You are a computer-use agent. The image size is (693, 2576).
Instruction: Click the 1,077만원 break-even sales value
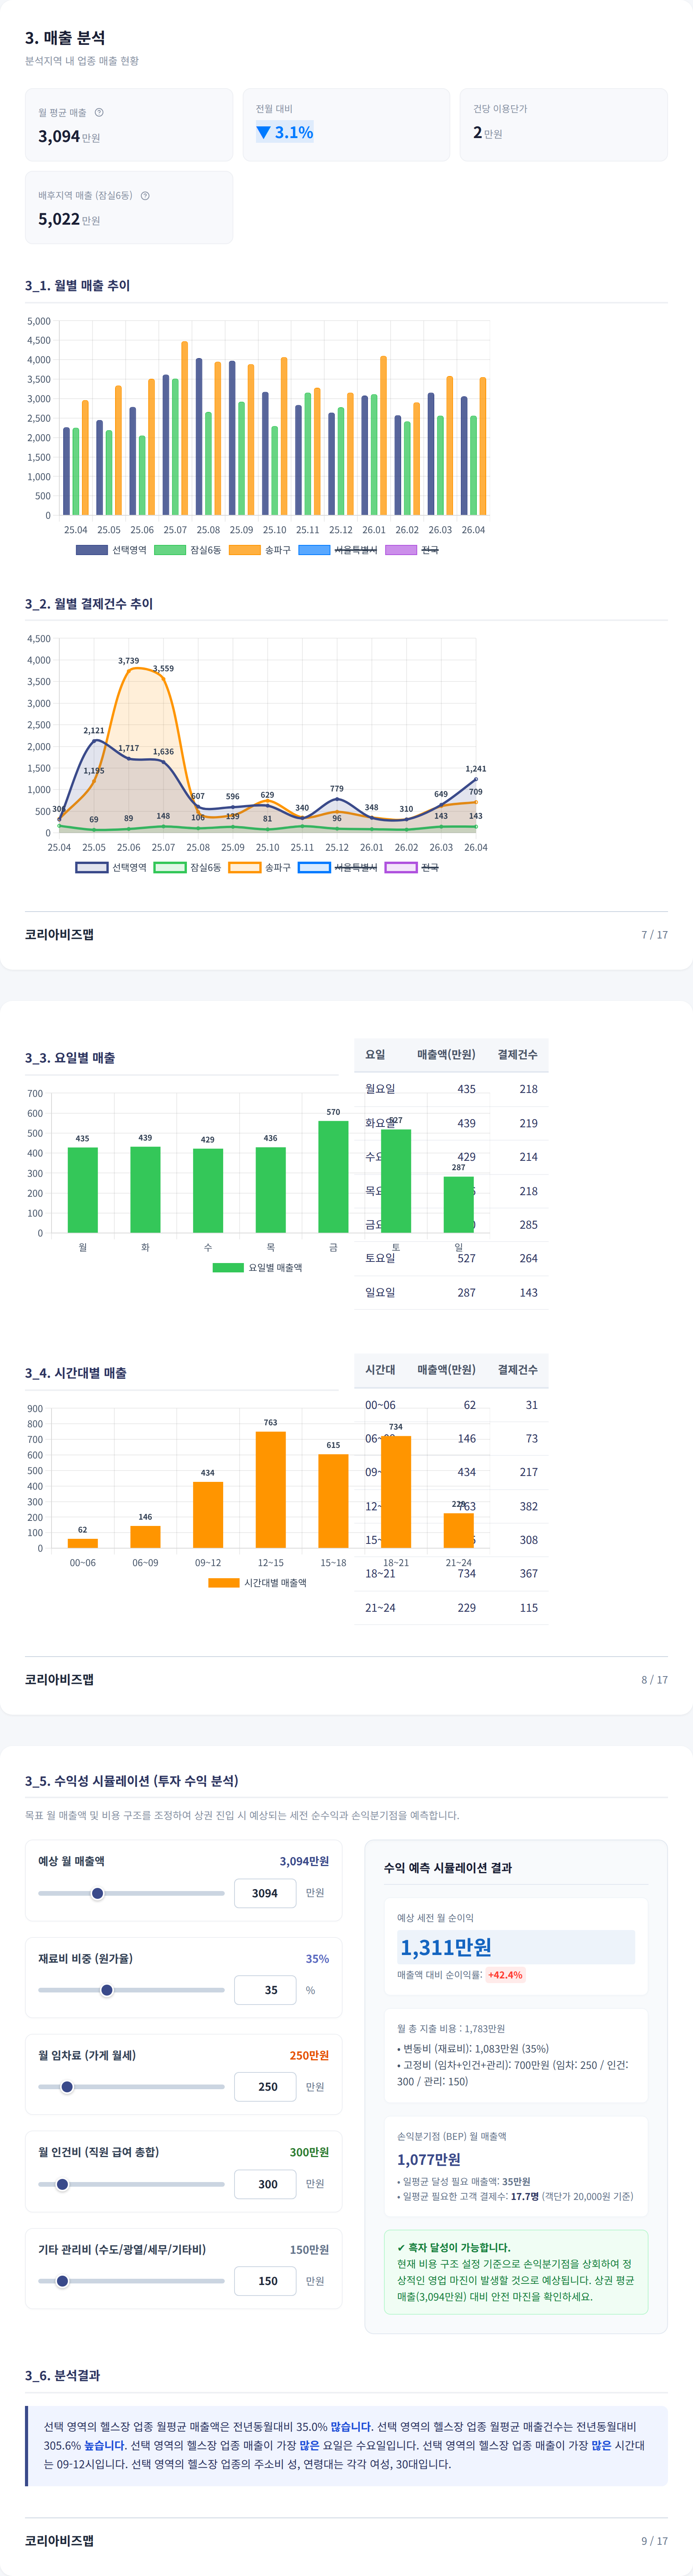429,2159
